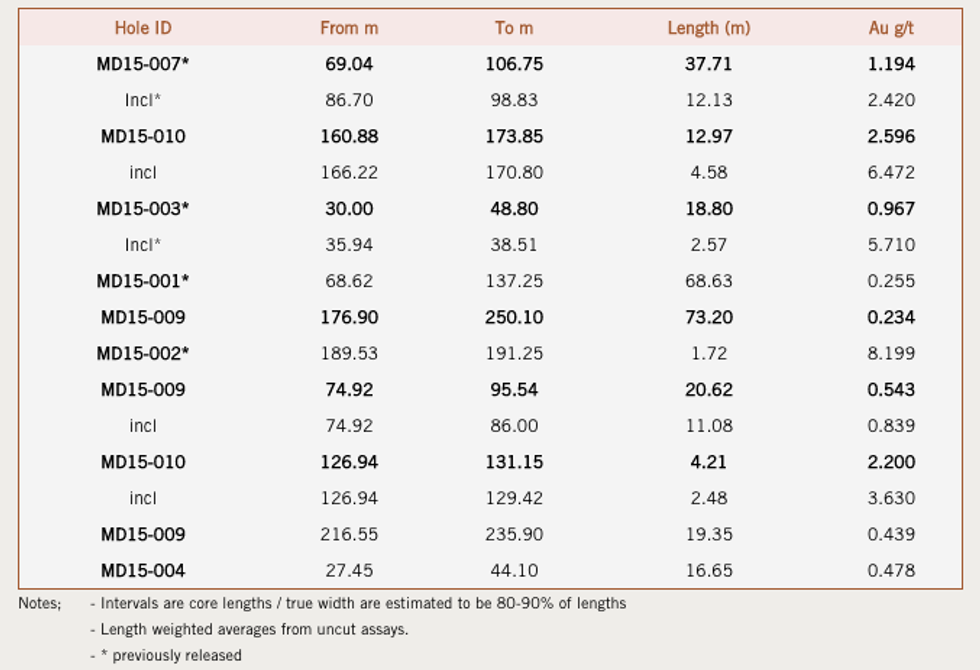Select the 68.63 length cell

point(708,281)
